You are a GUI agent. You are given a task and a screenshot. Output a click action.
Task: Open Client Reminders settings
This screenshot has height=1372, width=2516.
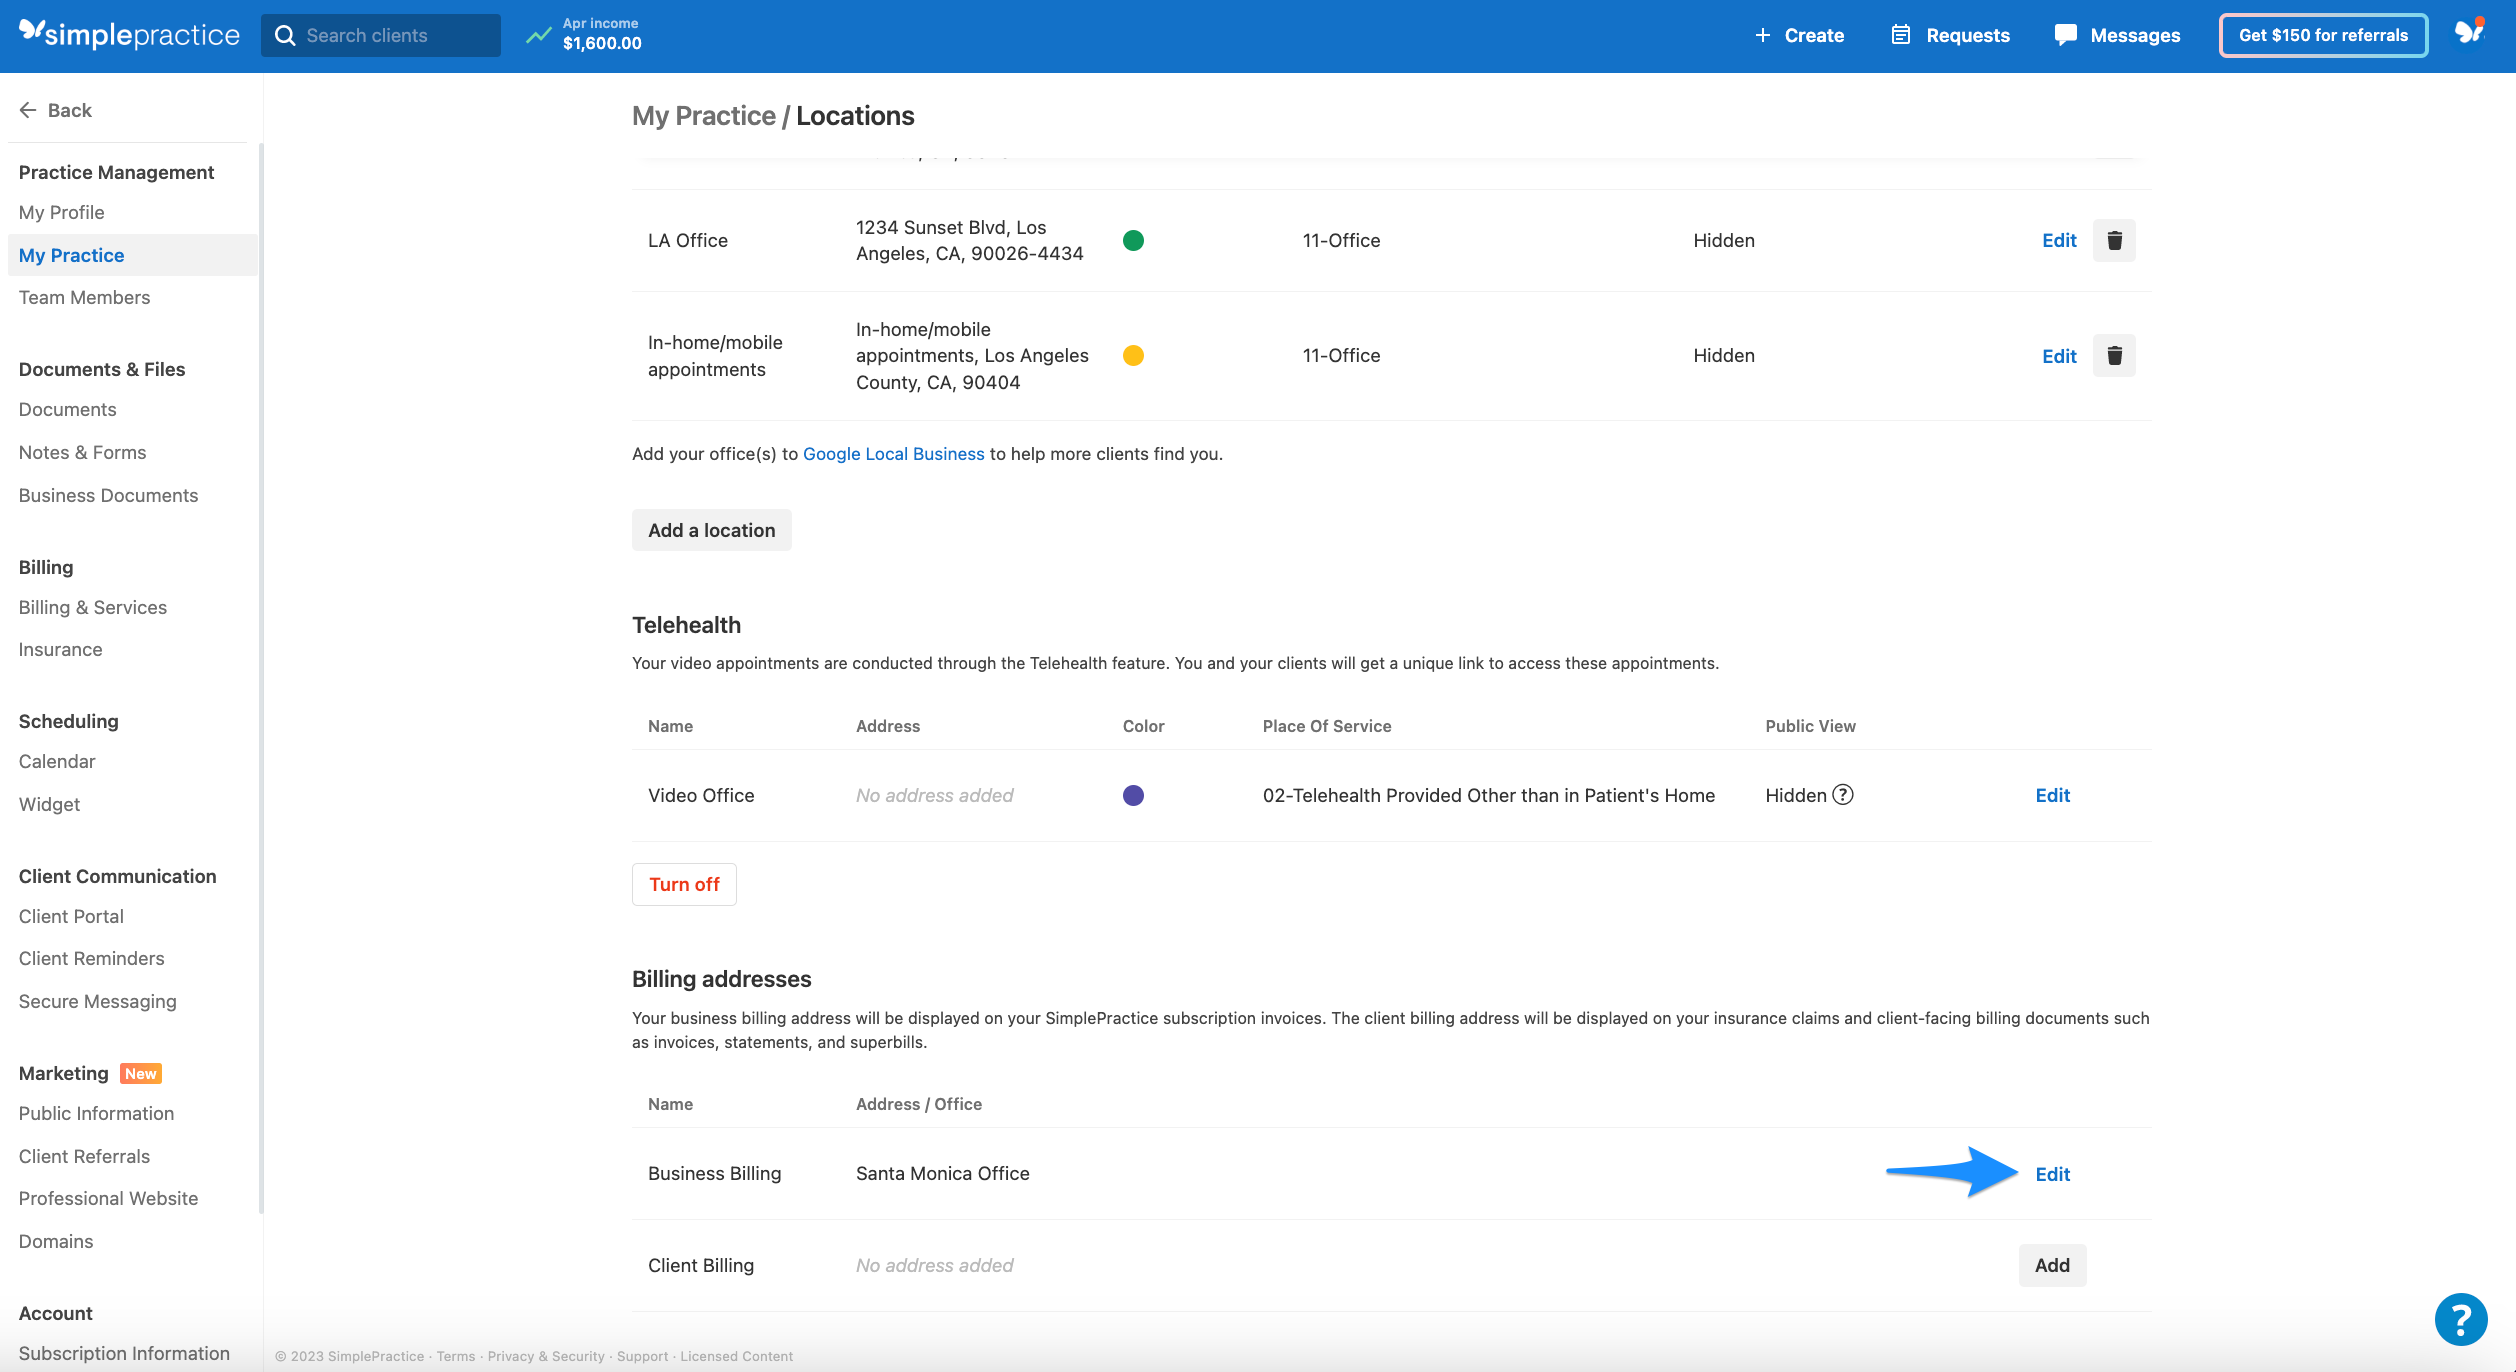coord(92,958)
